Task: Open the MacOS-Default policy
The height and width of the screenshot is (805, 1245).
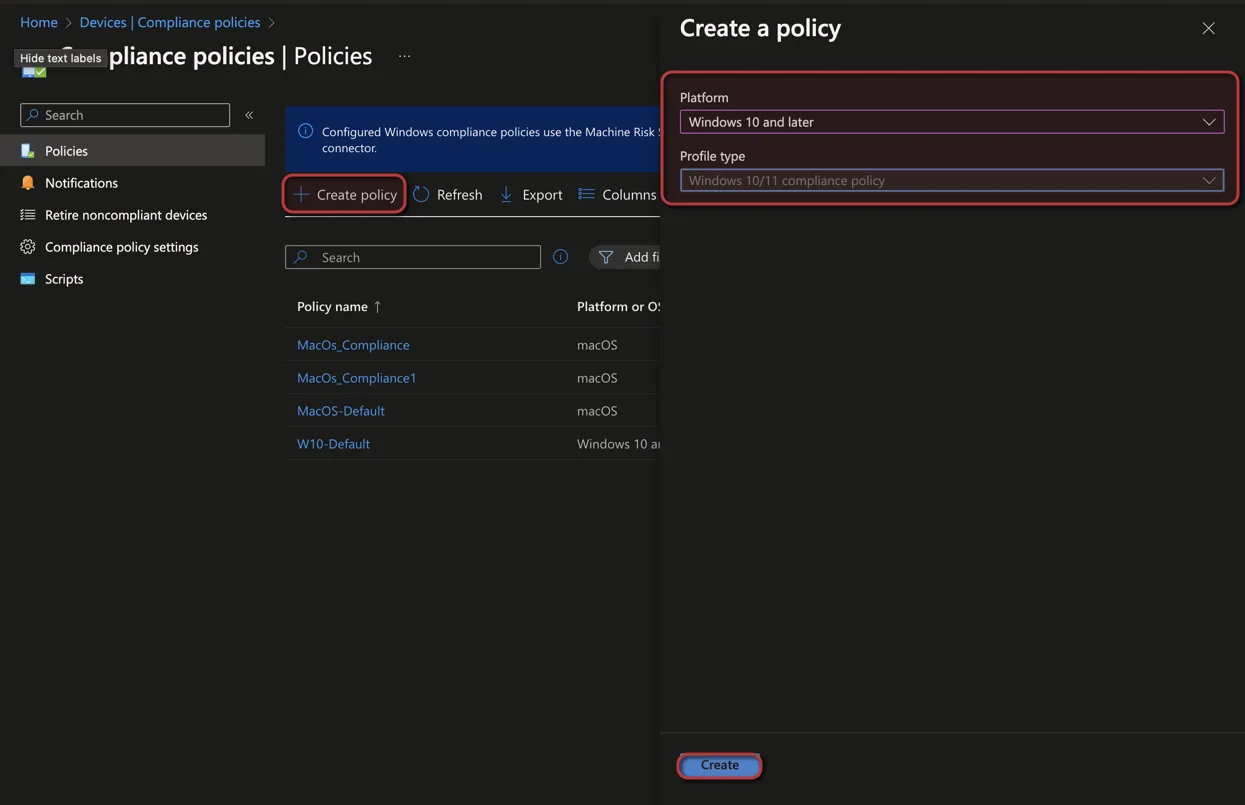Action: pyautogui.click(x=340, y=411)
